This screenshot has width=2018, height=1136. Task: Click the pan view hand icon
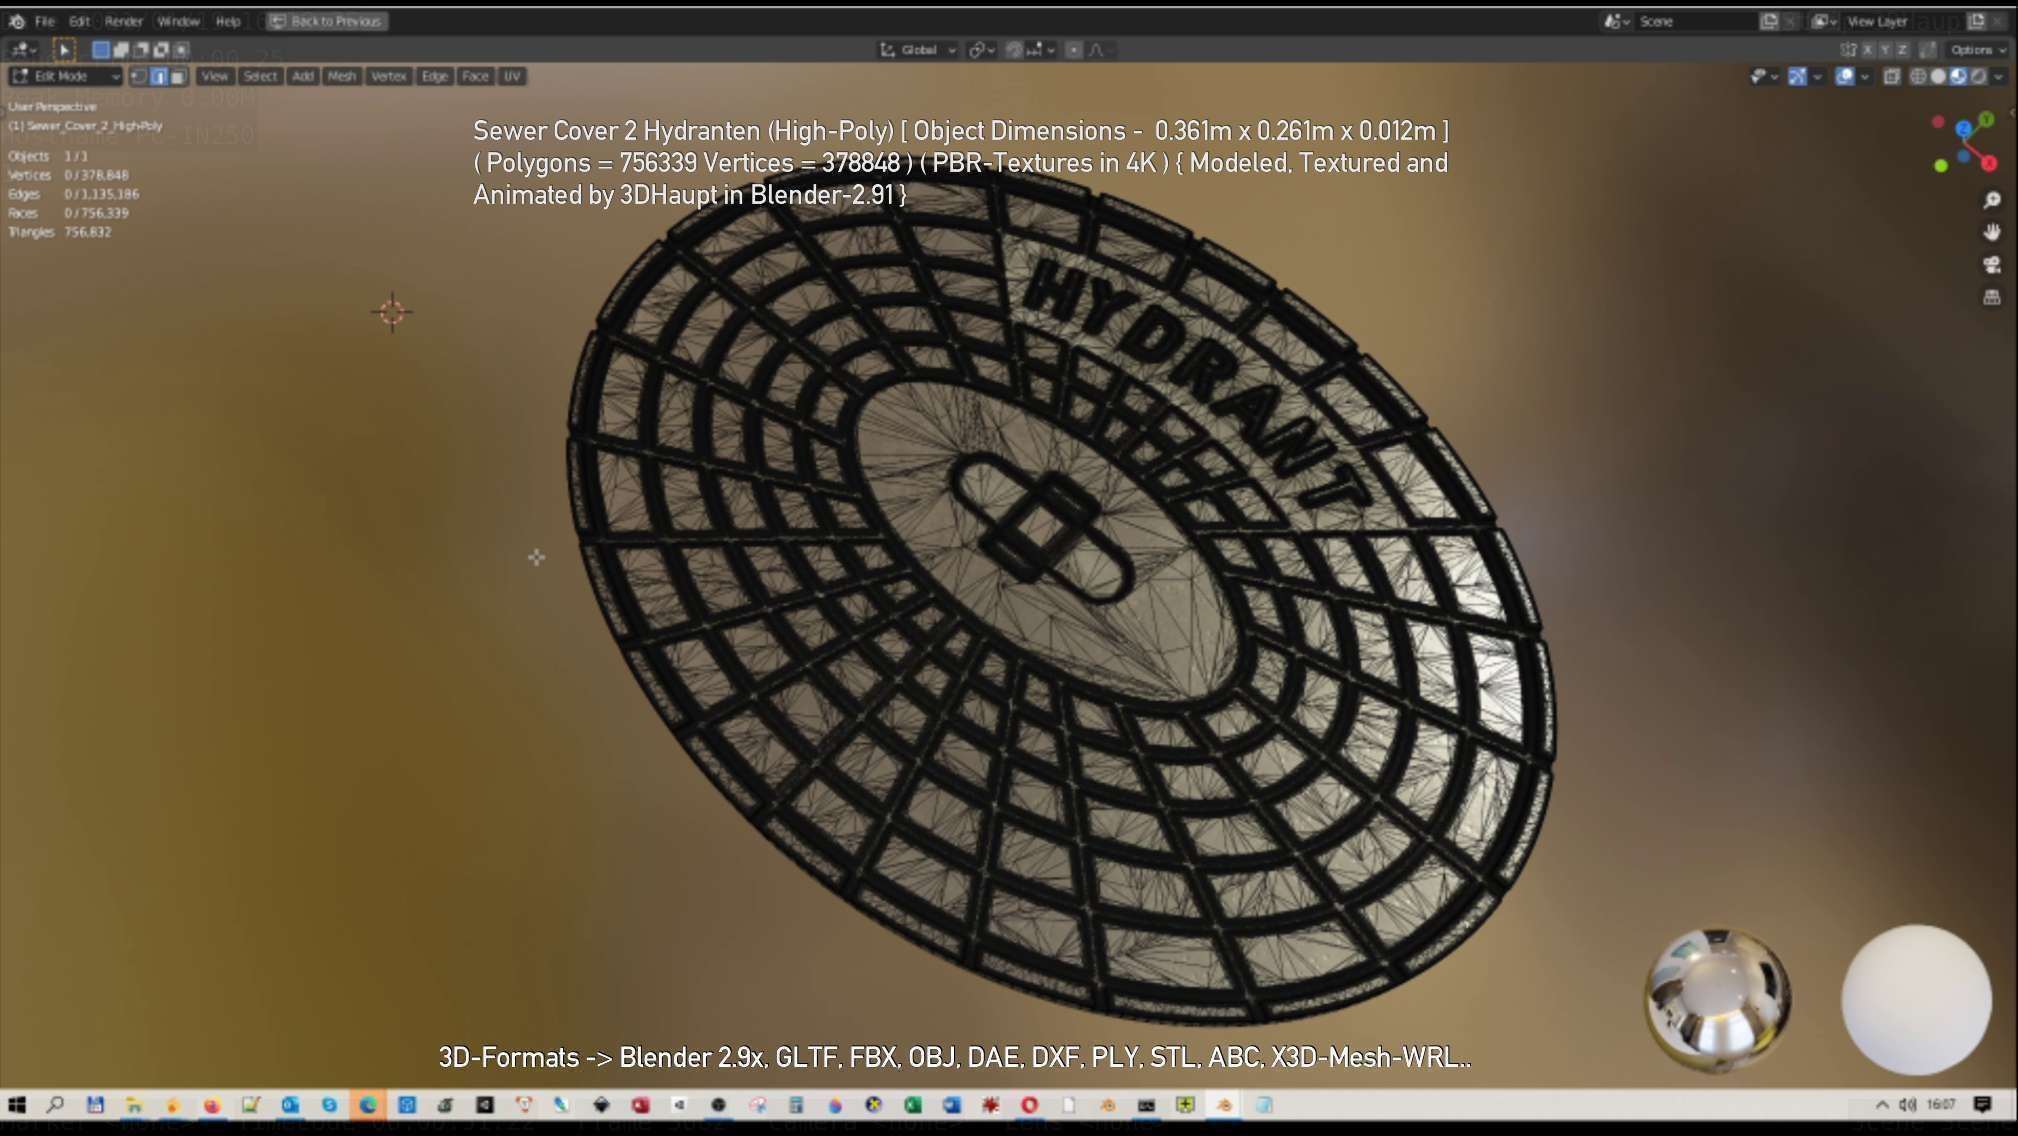pyautogui.click(x=1992, y=232)
